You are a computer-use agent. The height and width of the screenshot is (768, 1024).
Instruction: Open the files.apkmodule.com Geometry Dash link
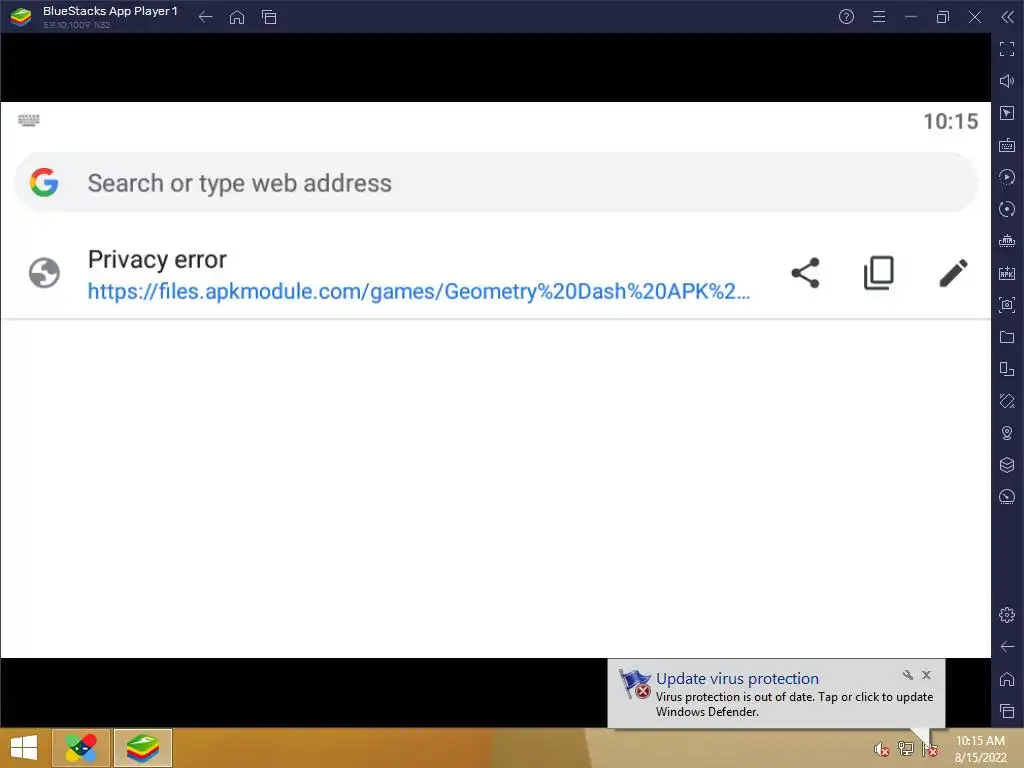click(x=419, y=291)
